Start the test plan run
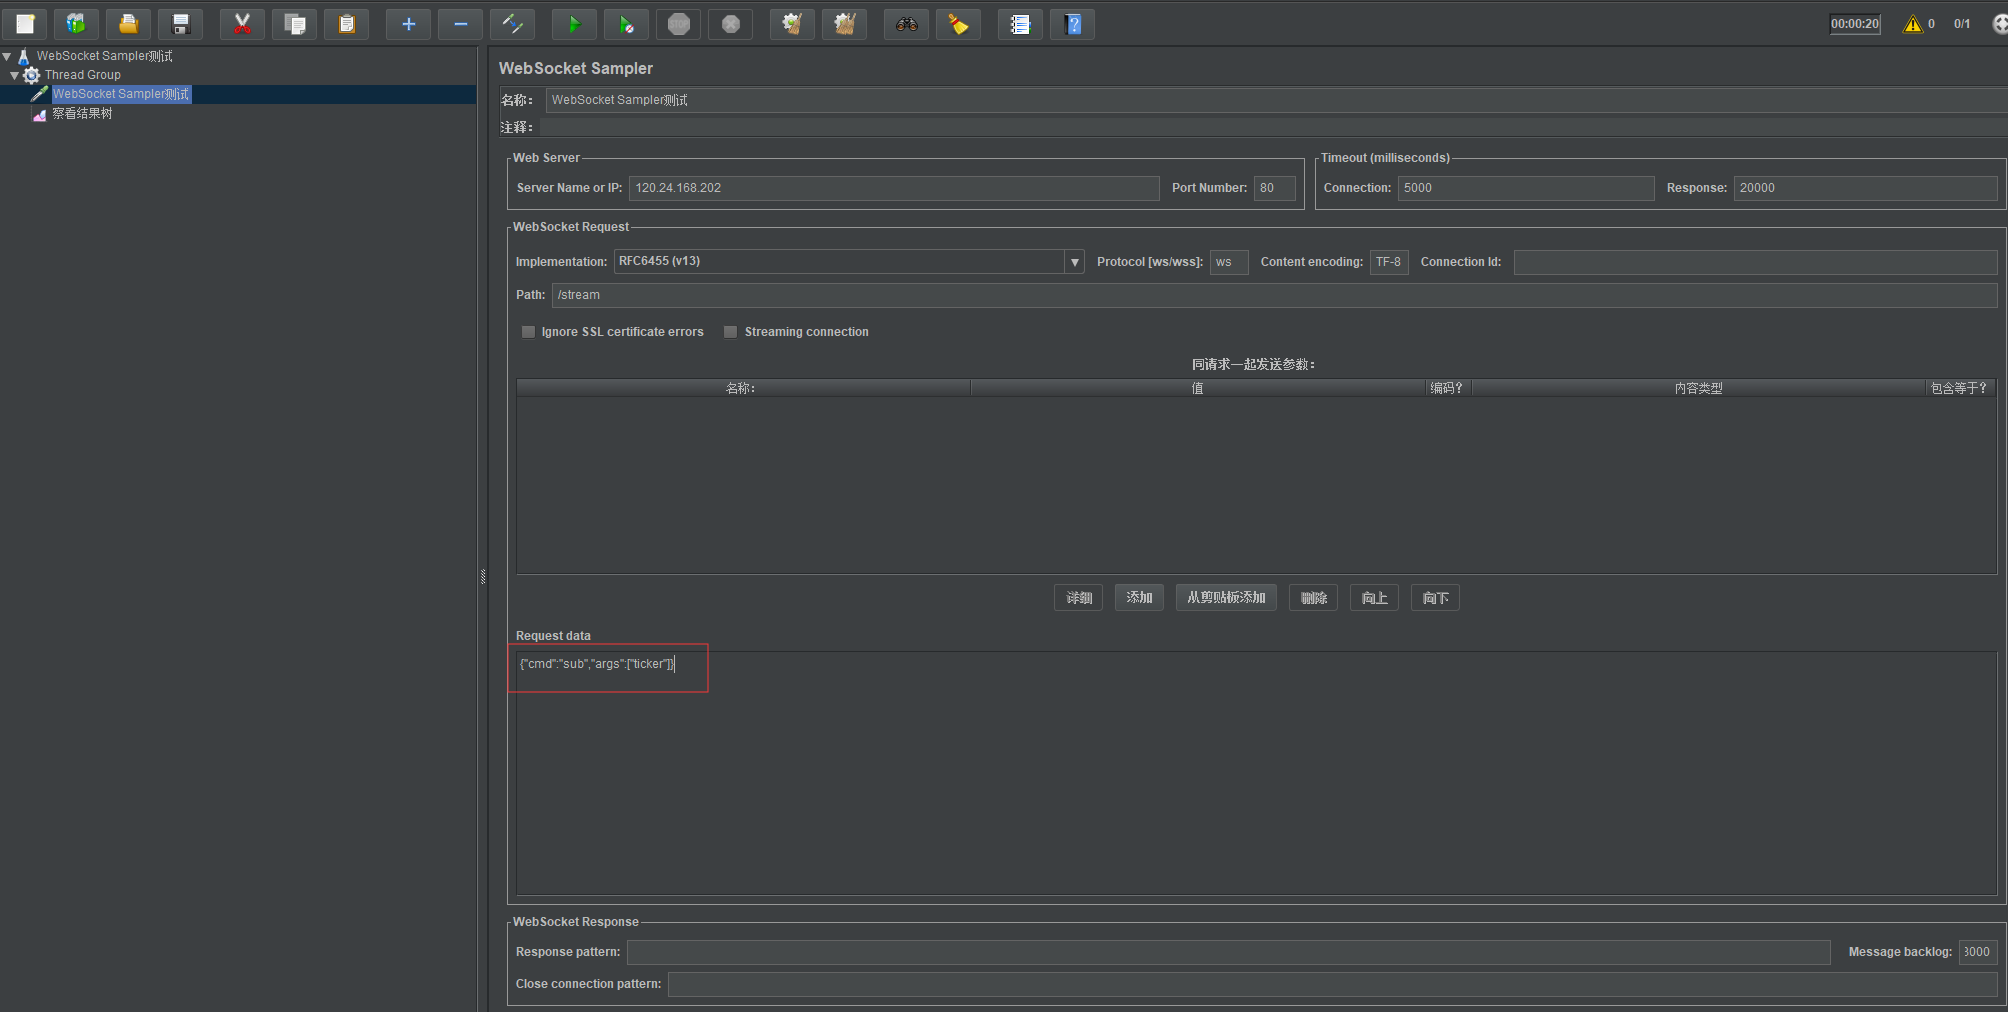 tap(574, 23)
